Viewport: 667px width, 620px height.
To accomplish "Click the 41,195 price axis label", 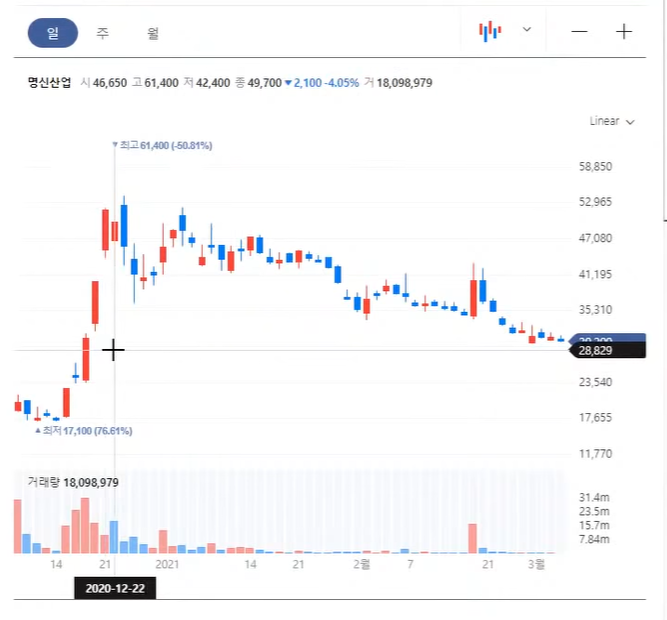I will [x=595, y=274].
